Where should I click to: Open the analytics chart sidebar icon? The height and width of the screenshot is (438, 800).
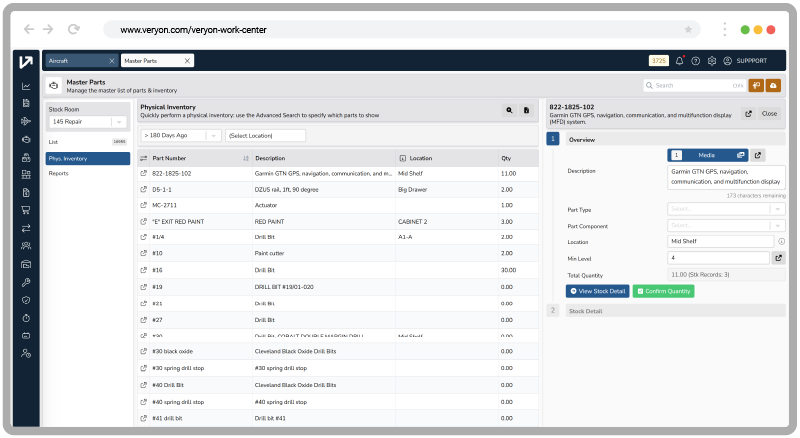[x=26, y=86]
